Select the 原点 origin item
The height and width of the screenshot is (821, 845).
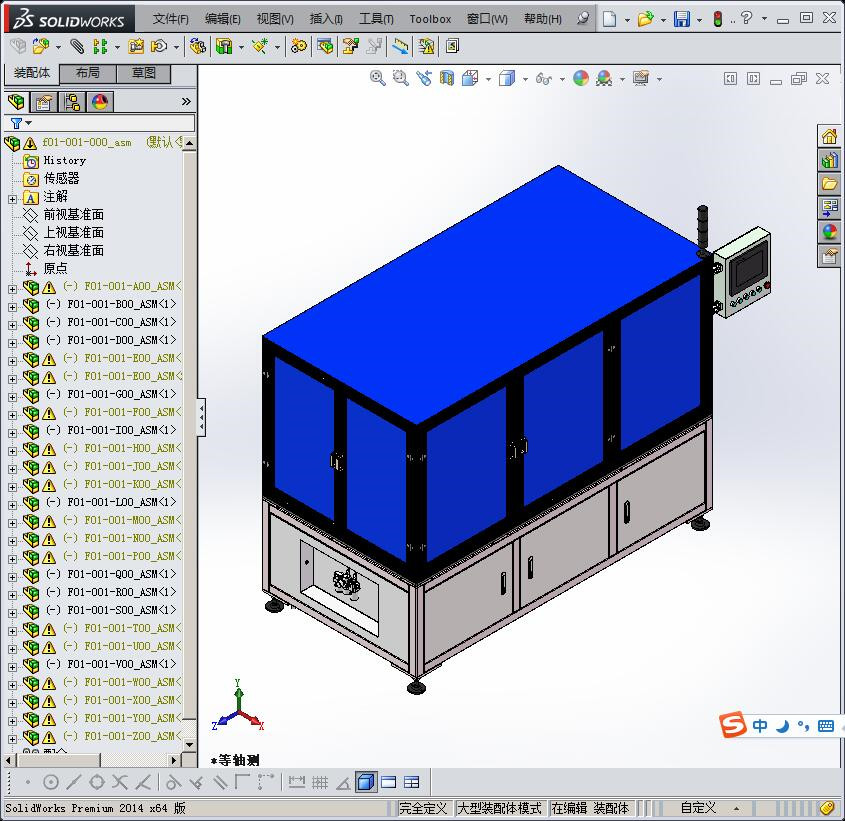point(55,268)
